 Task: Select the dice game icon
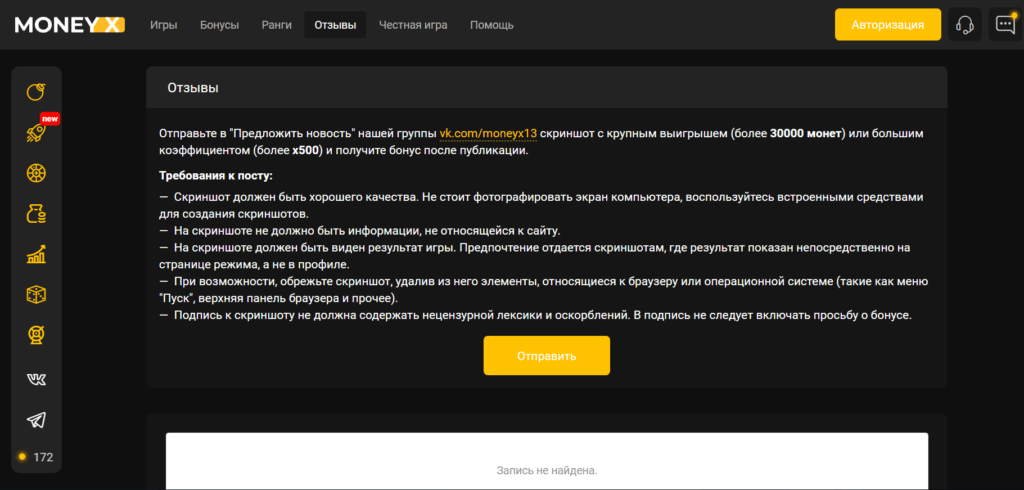coord(37,296)
